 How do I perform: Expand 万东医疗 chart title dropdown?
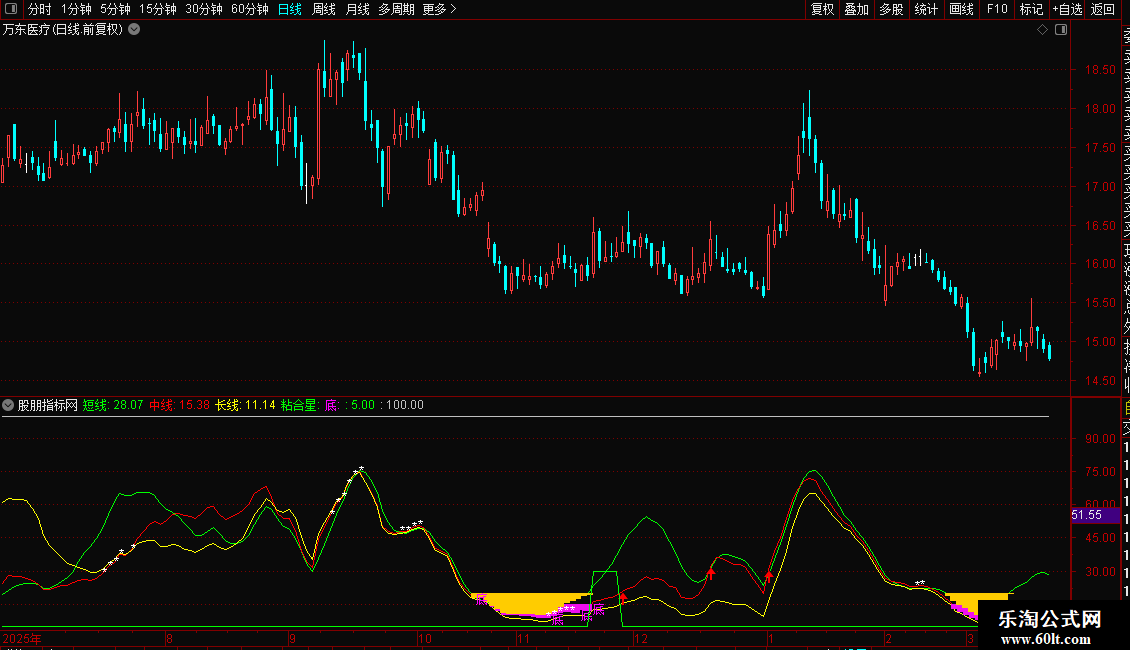pos(134,29)
